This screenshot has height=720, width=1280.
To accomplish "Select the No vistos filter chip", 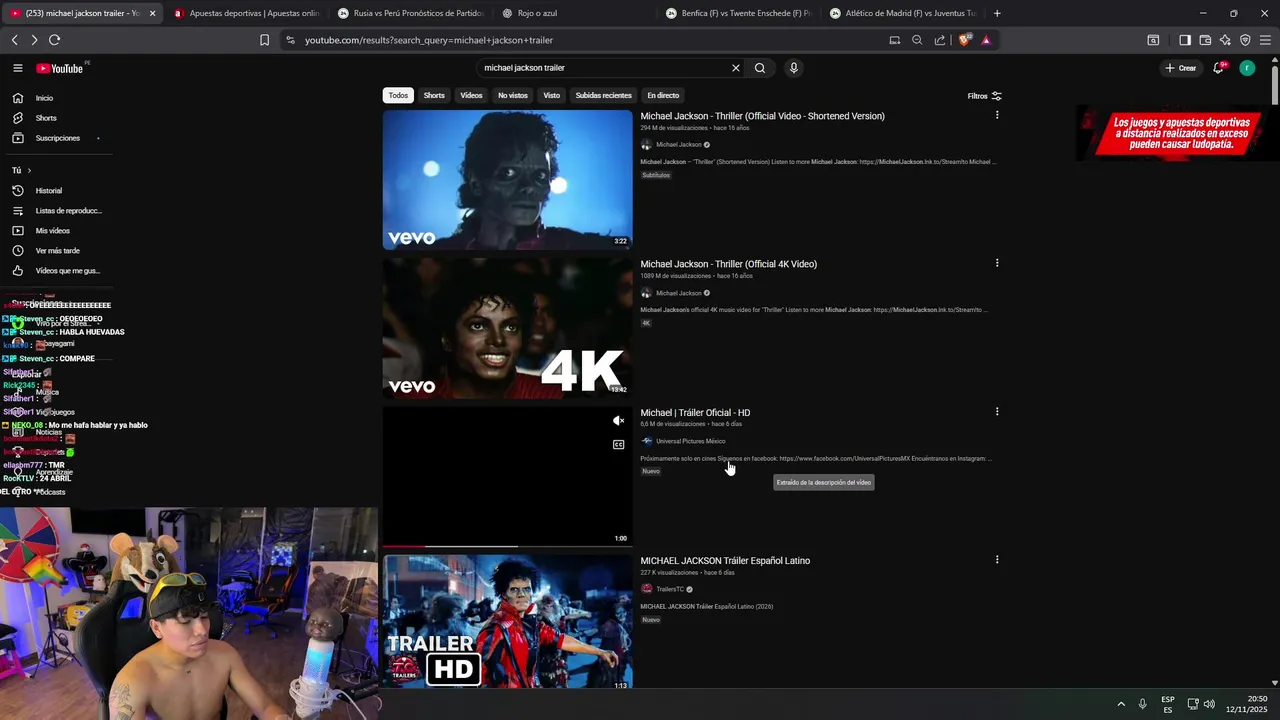I will click(513, 95).
